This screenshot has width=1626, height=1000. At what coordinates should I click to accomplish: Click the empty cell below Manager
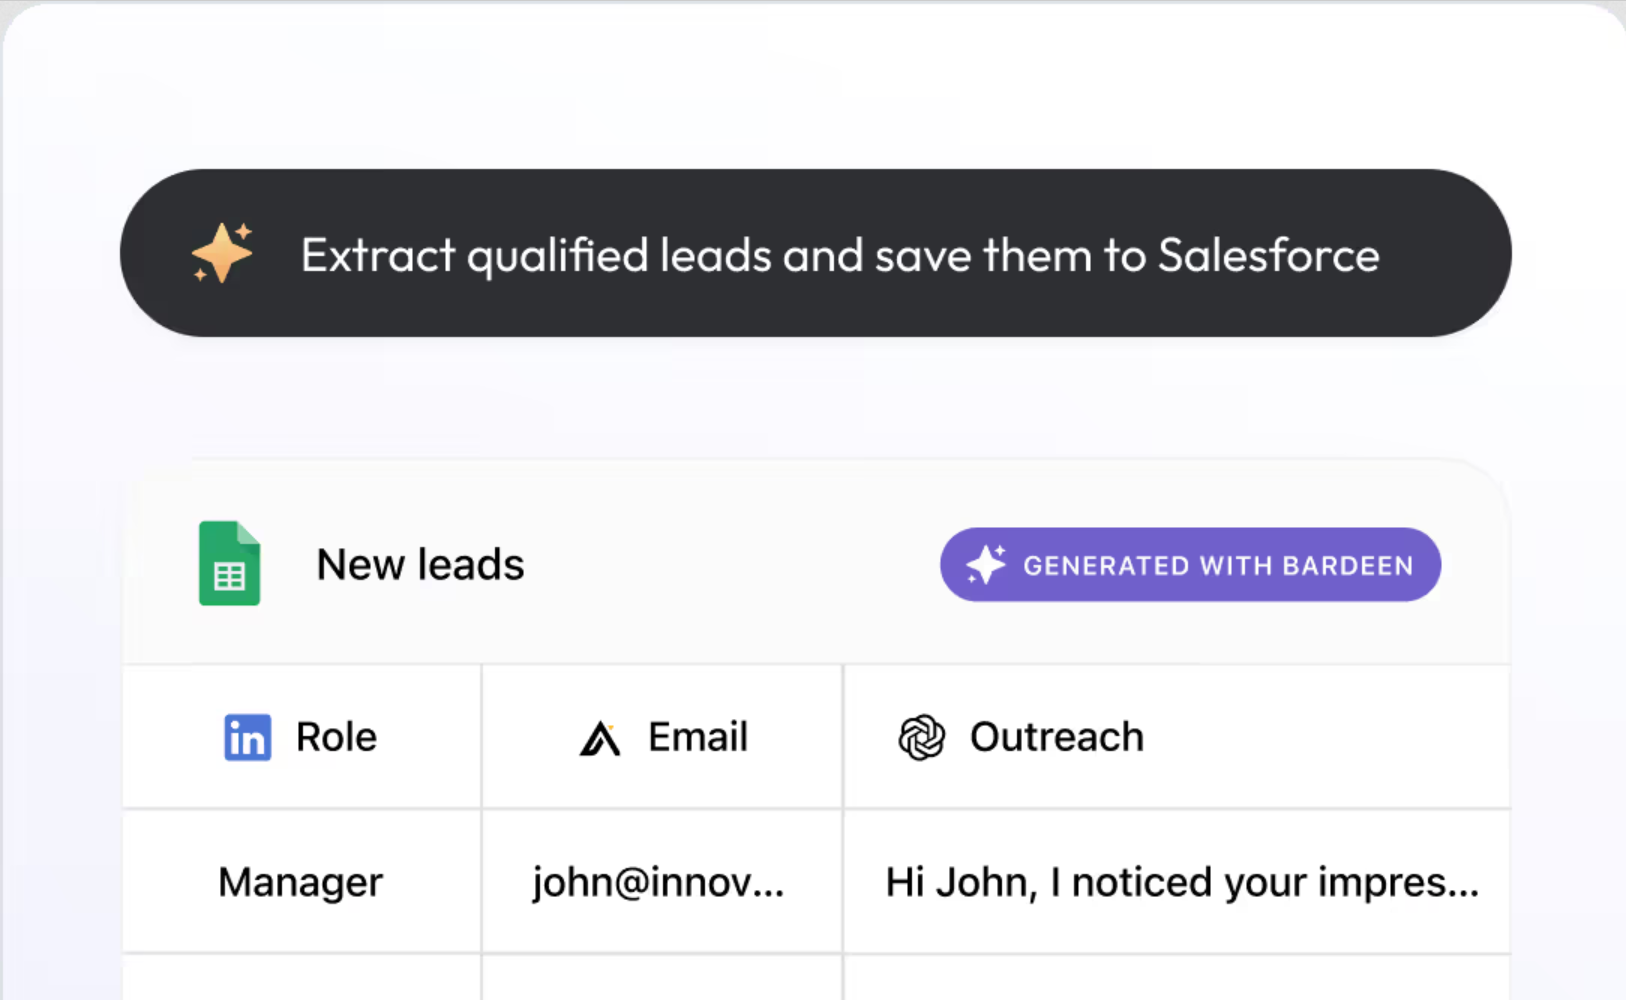click(x=300, y=978)
